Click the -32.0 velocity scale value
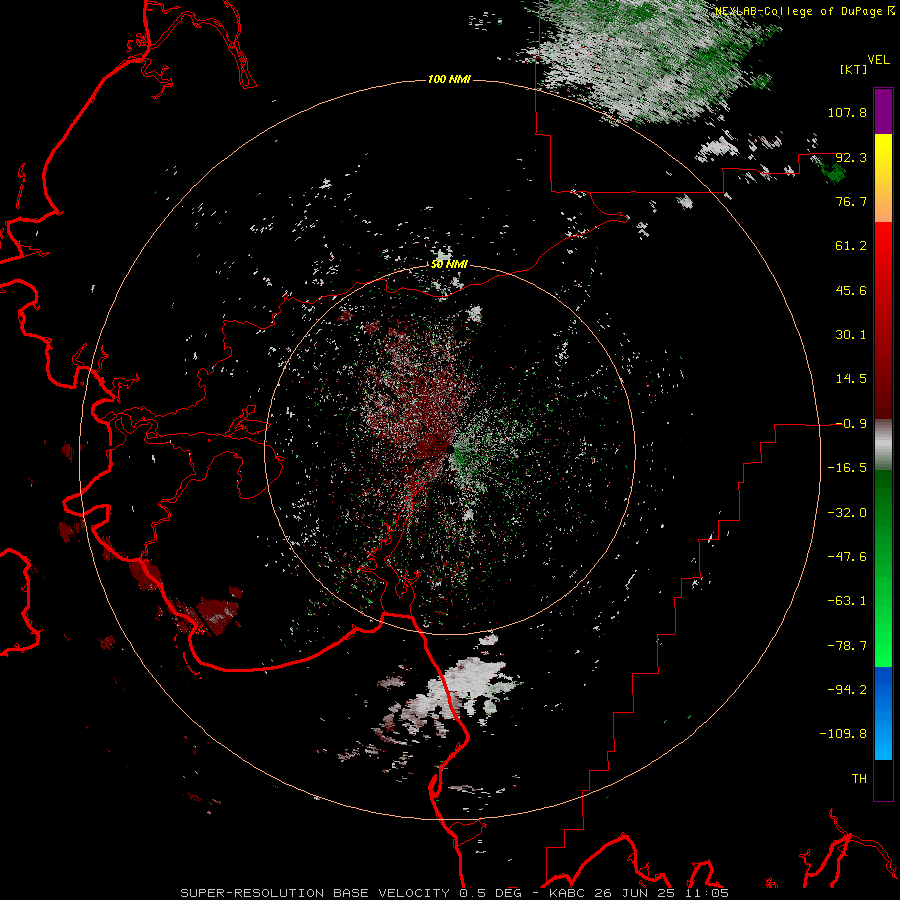Viewport: 900px width, 900px height. point(847,513)
